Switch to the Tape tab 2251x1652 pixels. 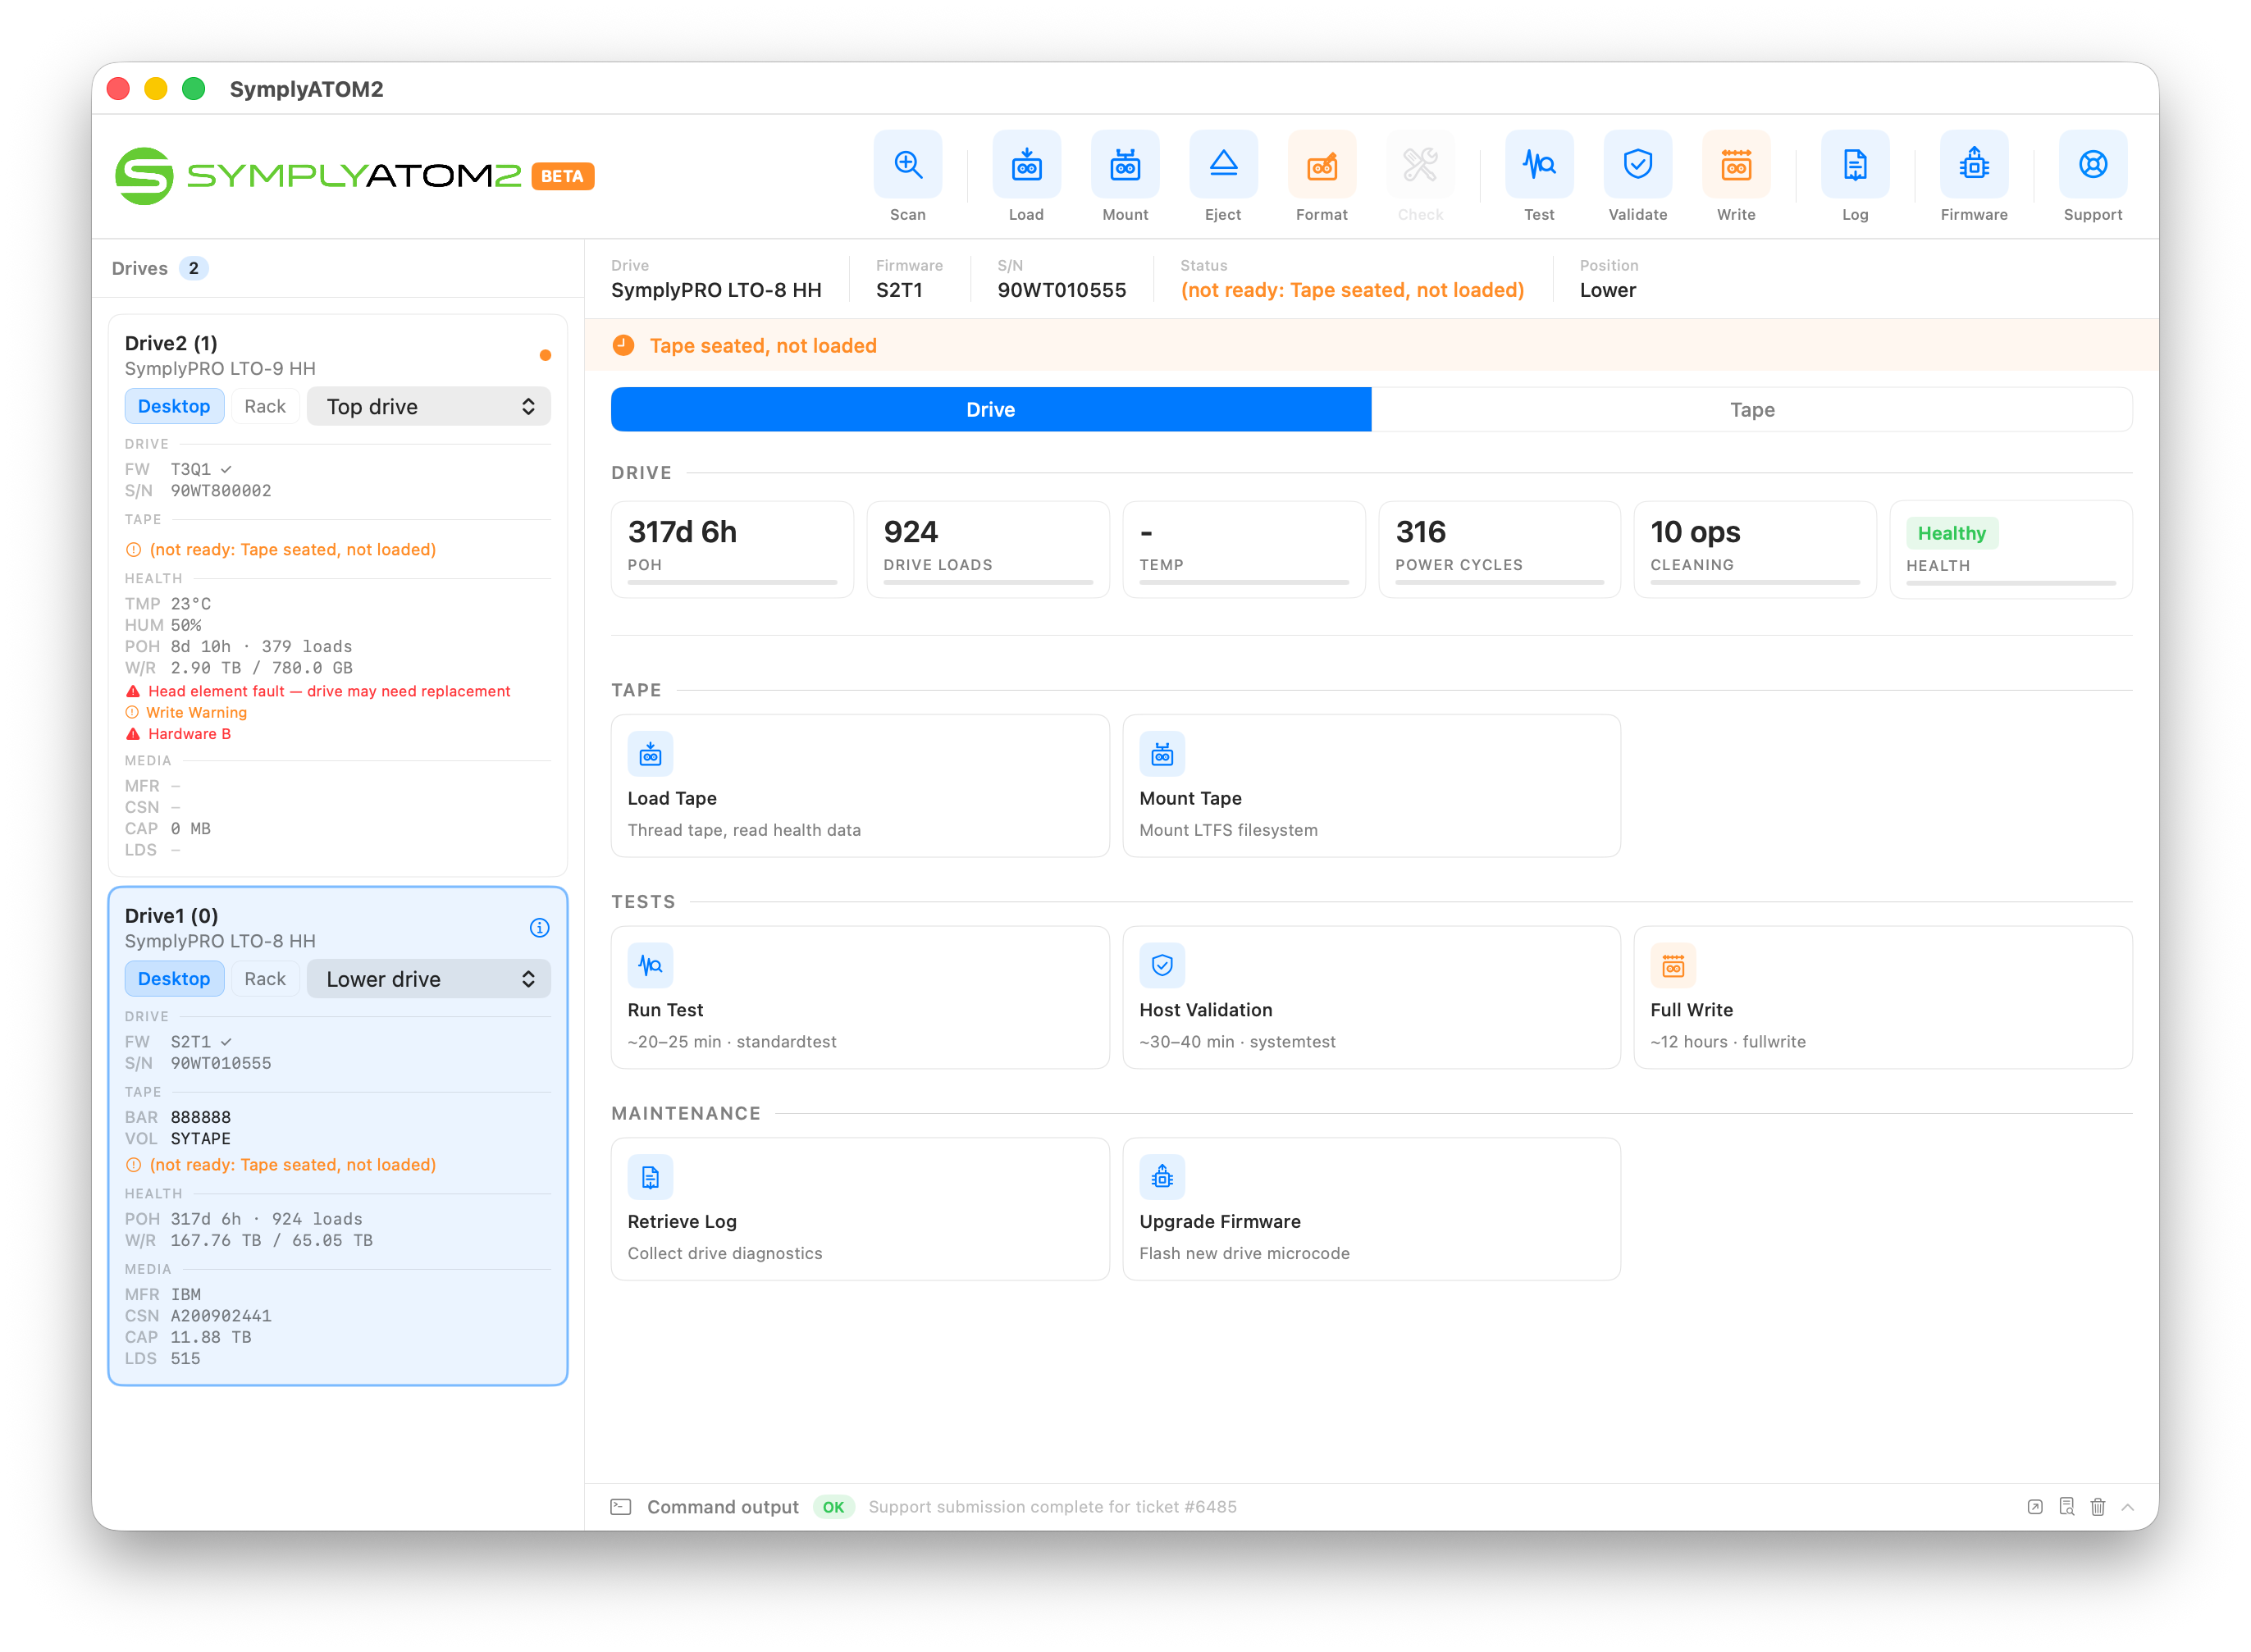coord(1752,410)
